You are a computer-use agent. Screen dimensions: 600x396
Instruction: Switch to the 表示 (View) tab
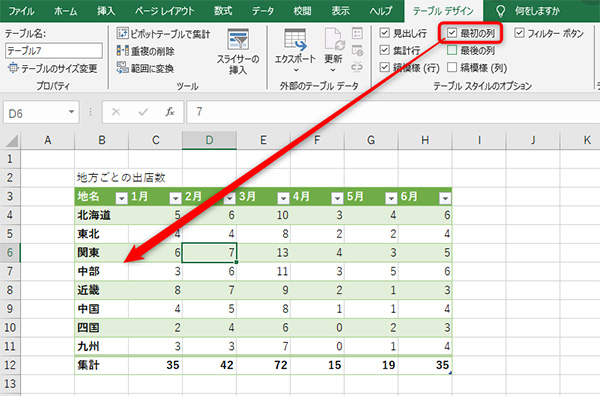(x=341, y=11)
